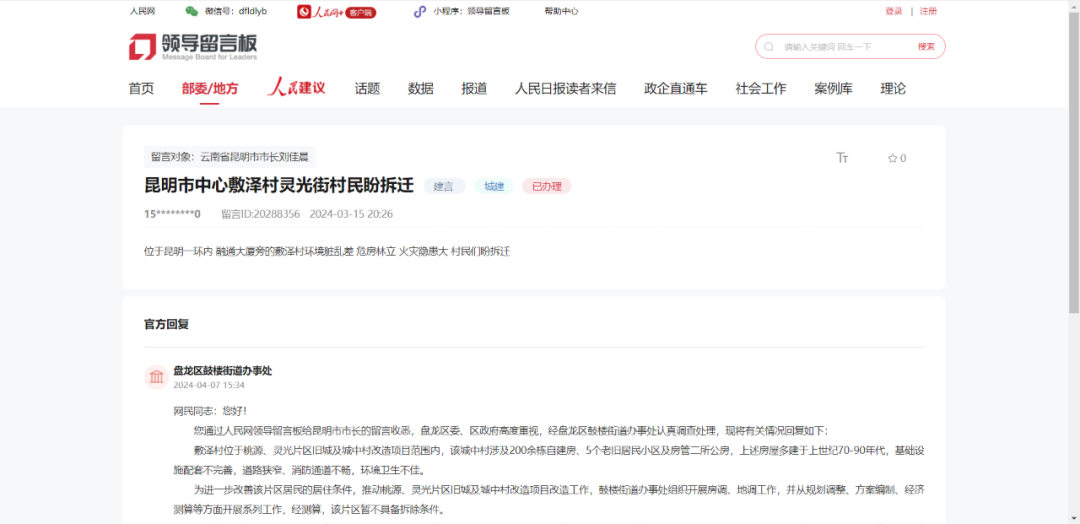Favorite the message using the star icon
This screenshot has height=524, width=1080.
coord(892,158)
